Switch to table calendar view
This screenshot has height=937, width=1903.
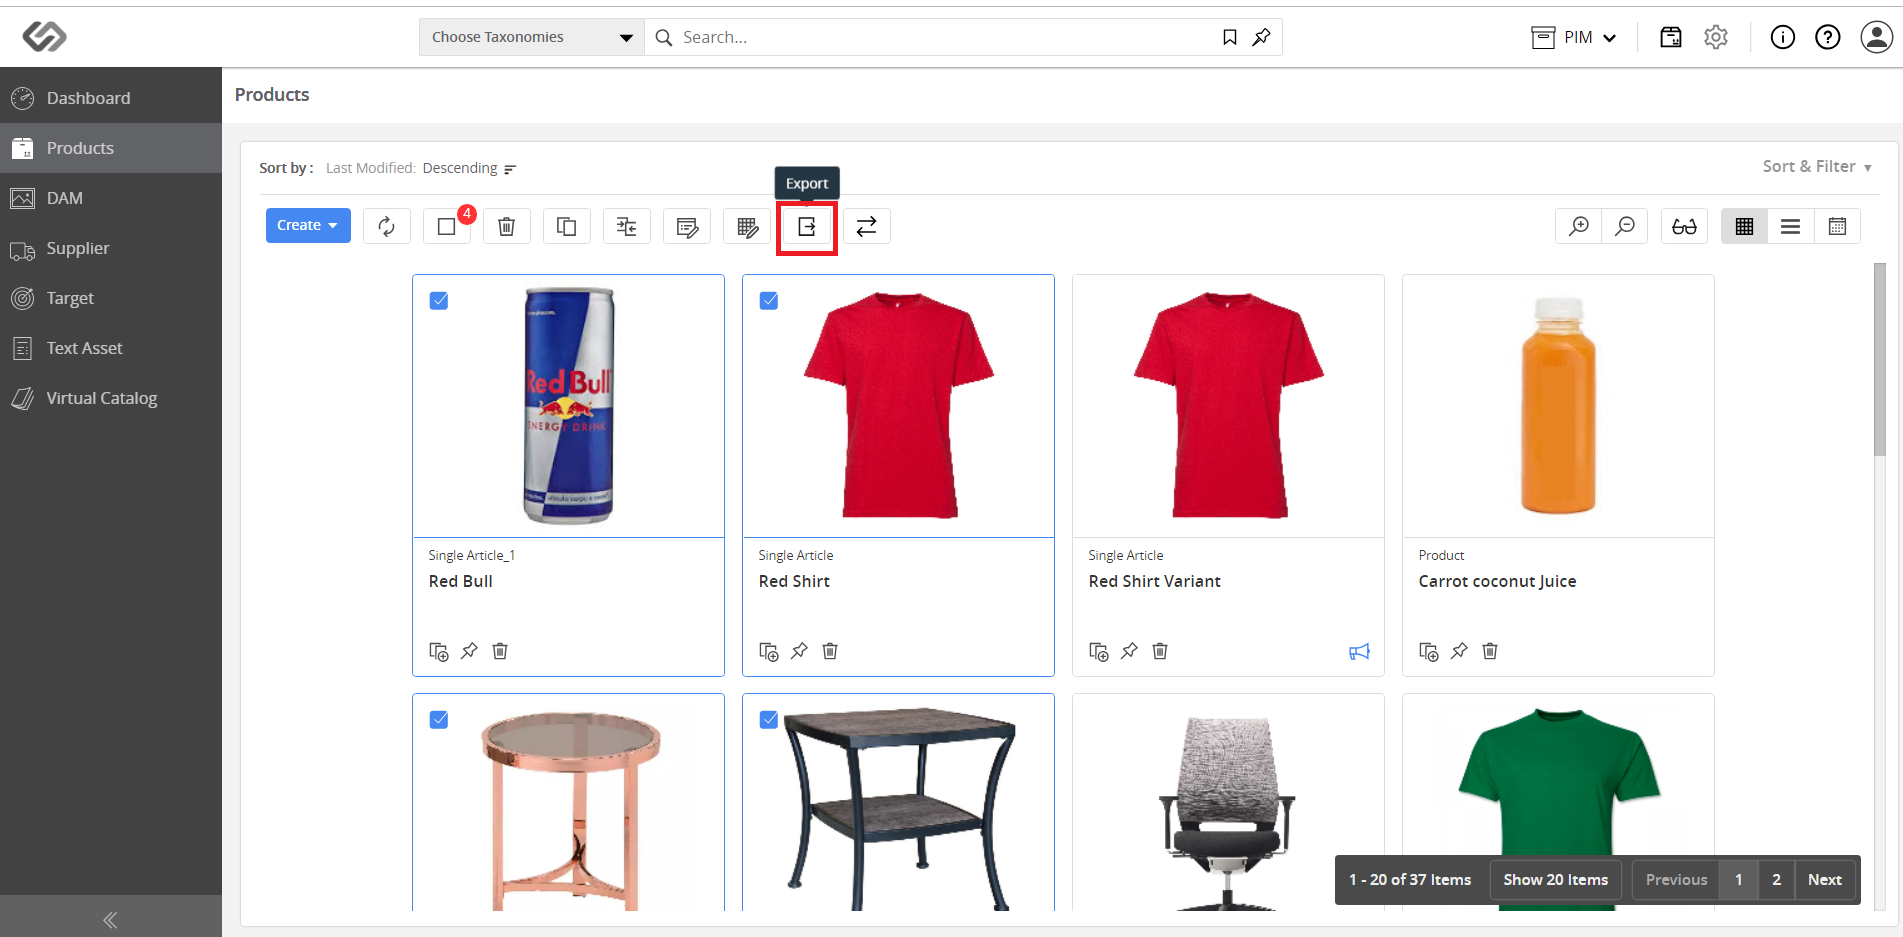coord(1837,227)
